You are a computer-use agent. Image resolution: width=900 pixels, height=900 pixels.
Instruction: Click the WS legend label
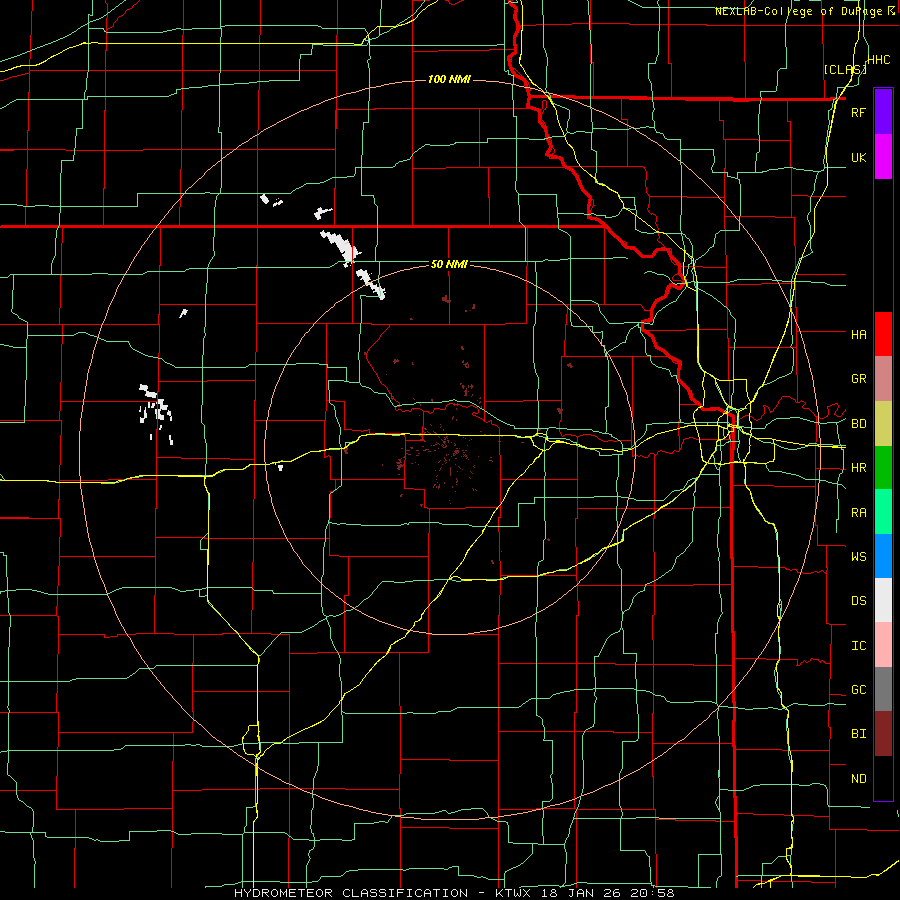click(858, 556)
